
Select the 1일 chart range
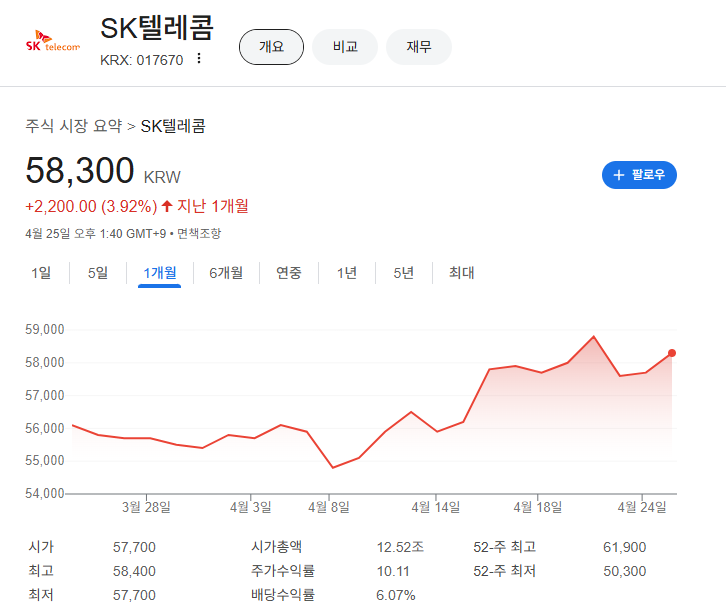coord(41,273)
